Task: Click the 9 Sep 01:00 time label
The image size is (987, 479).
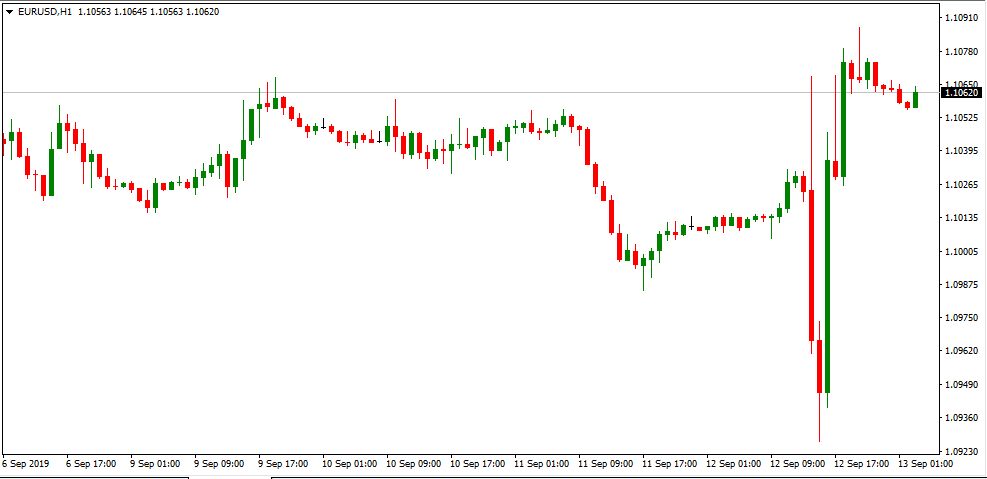Action: 155,464
